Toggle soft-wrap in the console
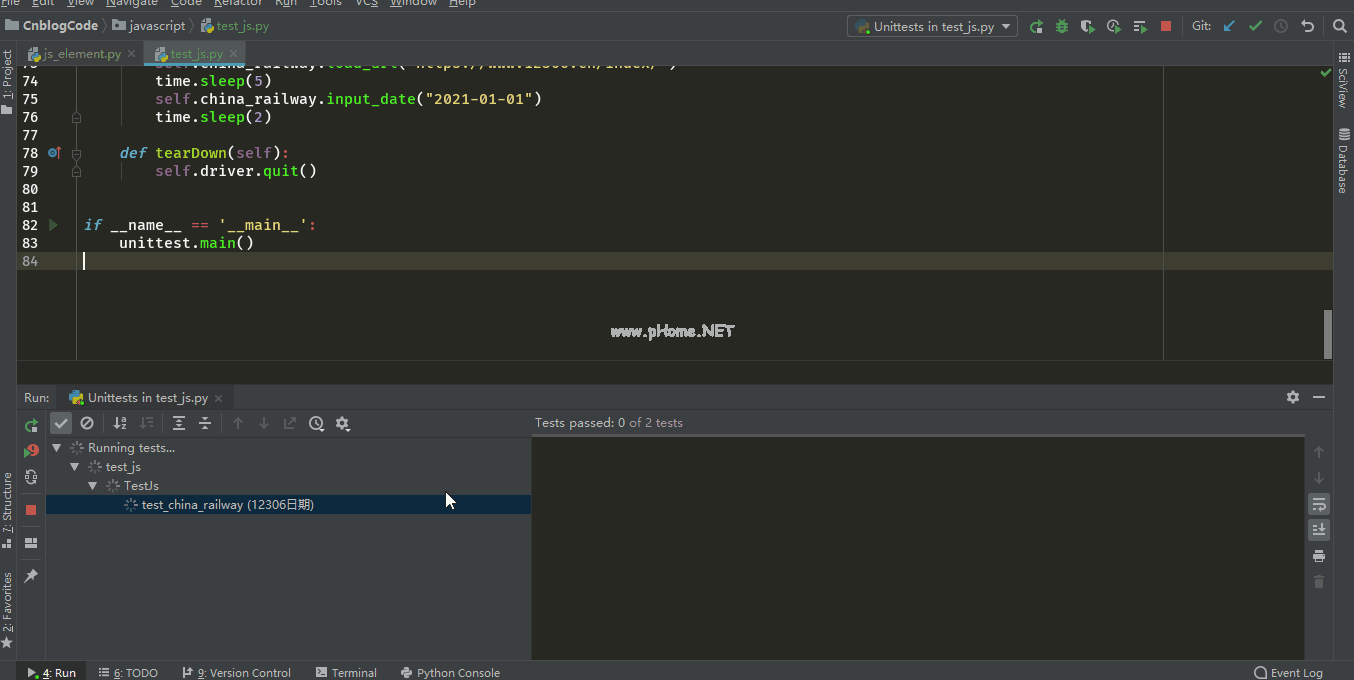Screen dimensions: 1354x680 pos(1319,504)
